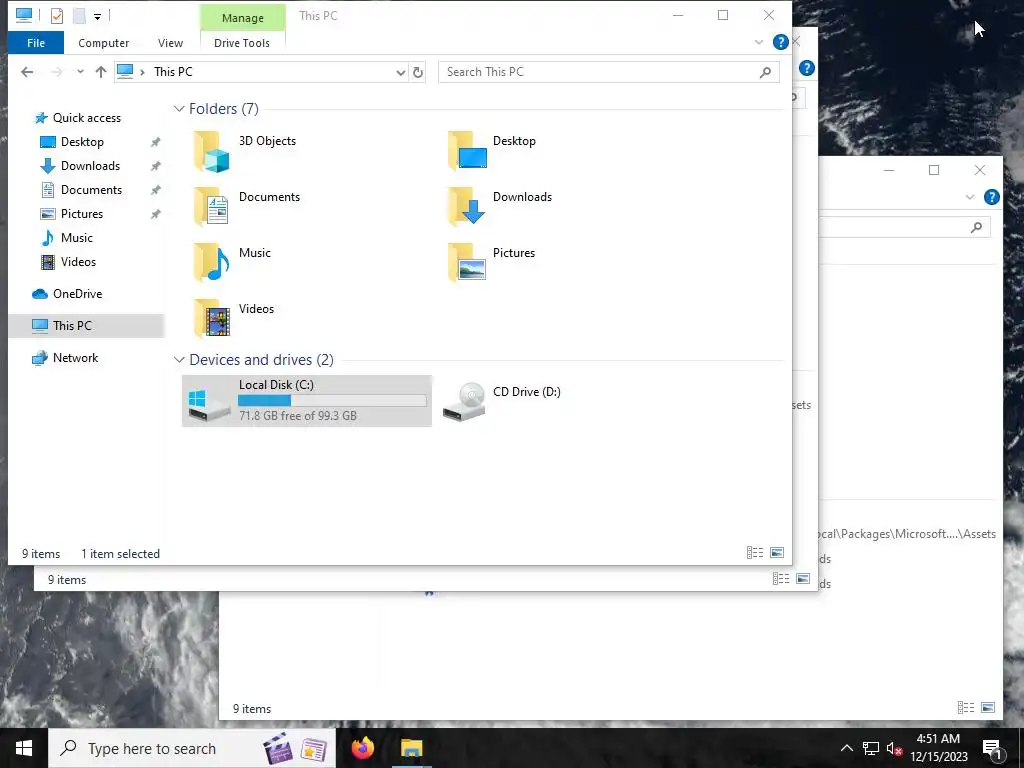Open the Music folder in Folders group
The height and width of the screenshot is (768, 1024).
click(232, 262)
